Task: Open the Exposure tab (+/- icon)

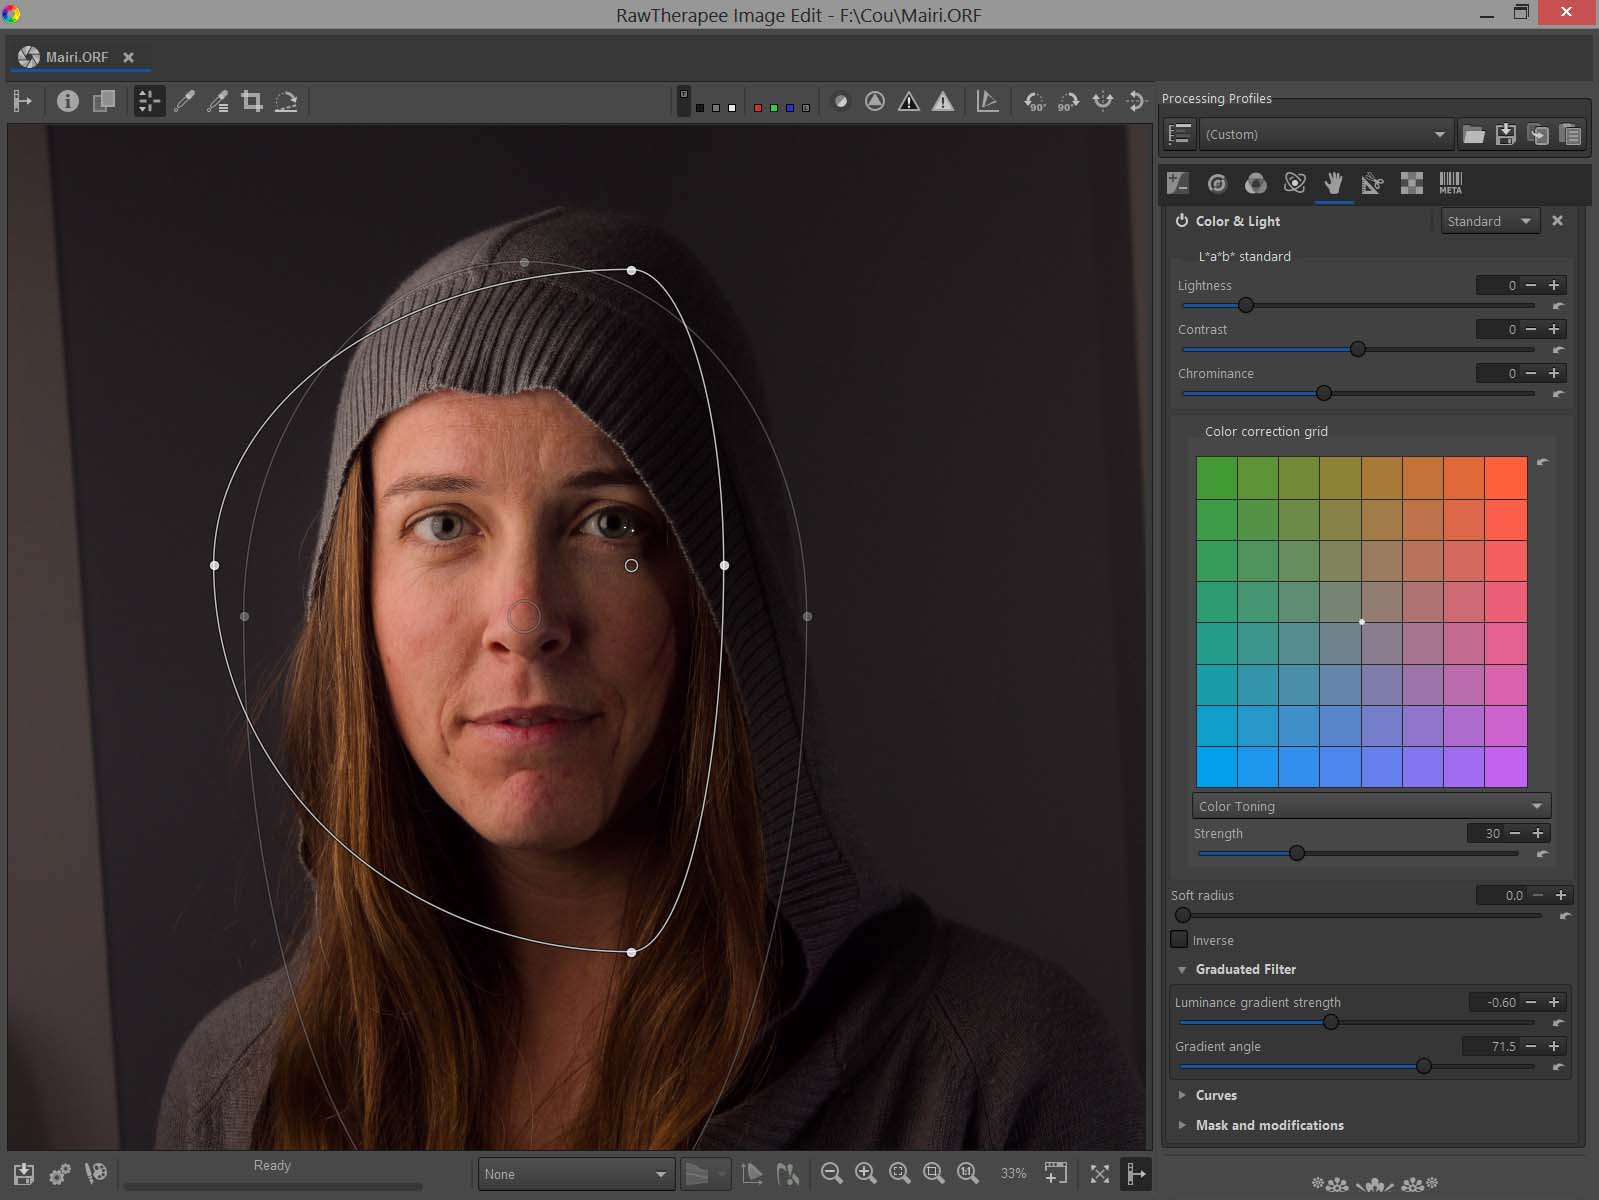Action: pyautogui.click(x=1178, y=183)
